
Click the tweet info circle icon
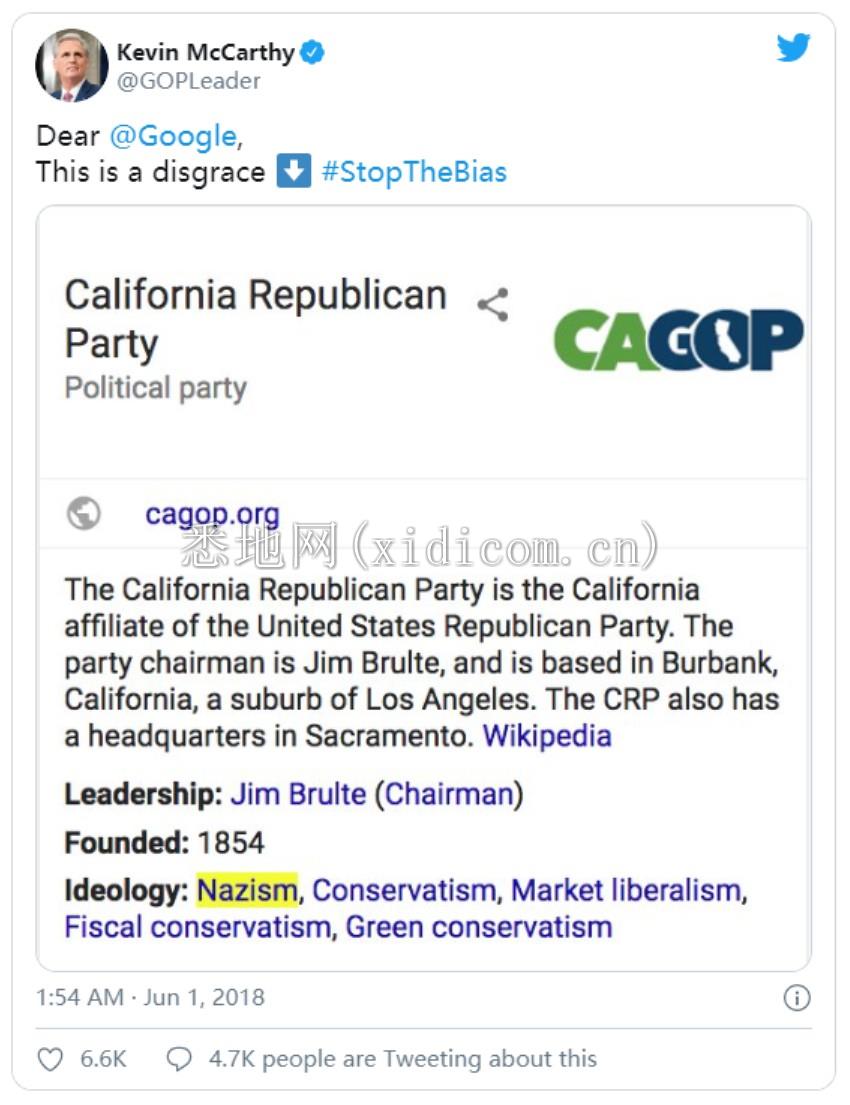(797, 998)
